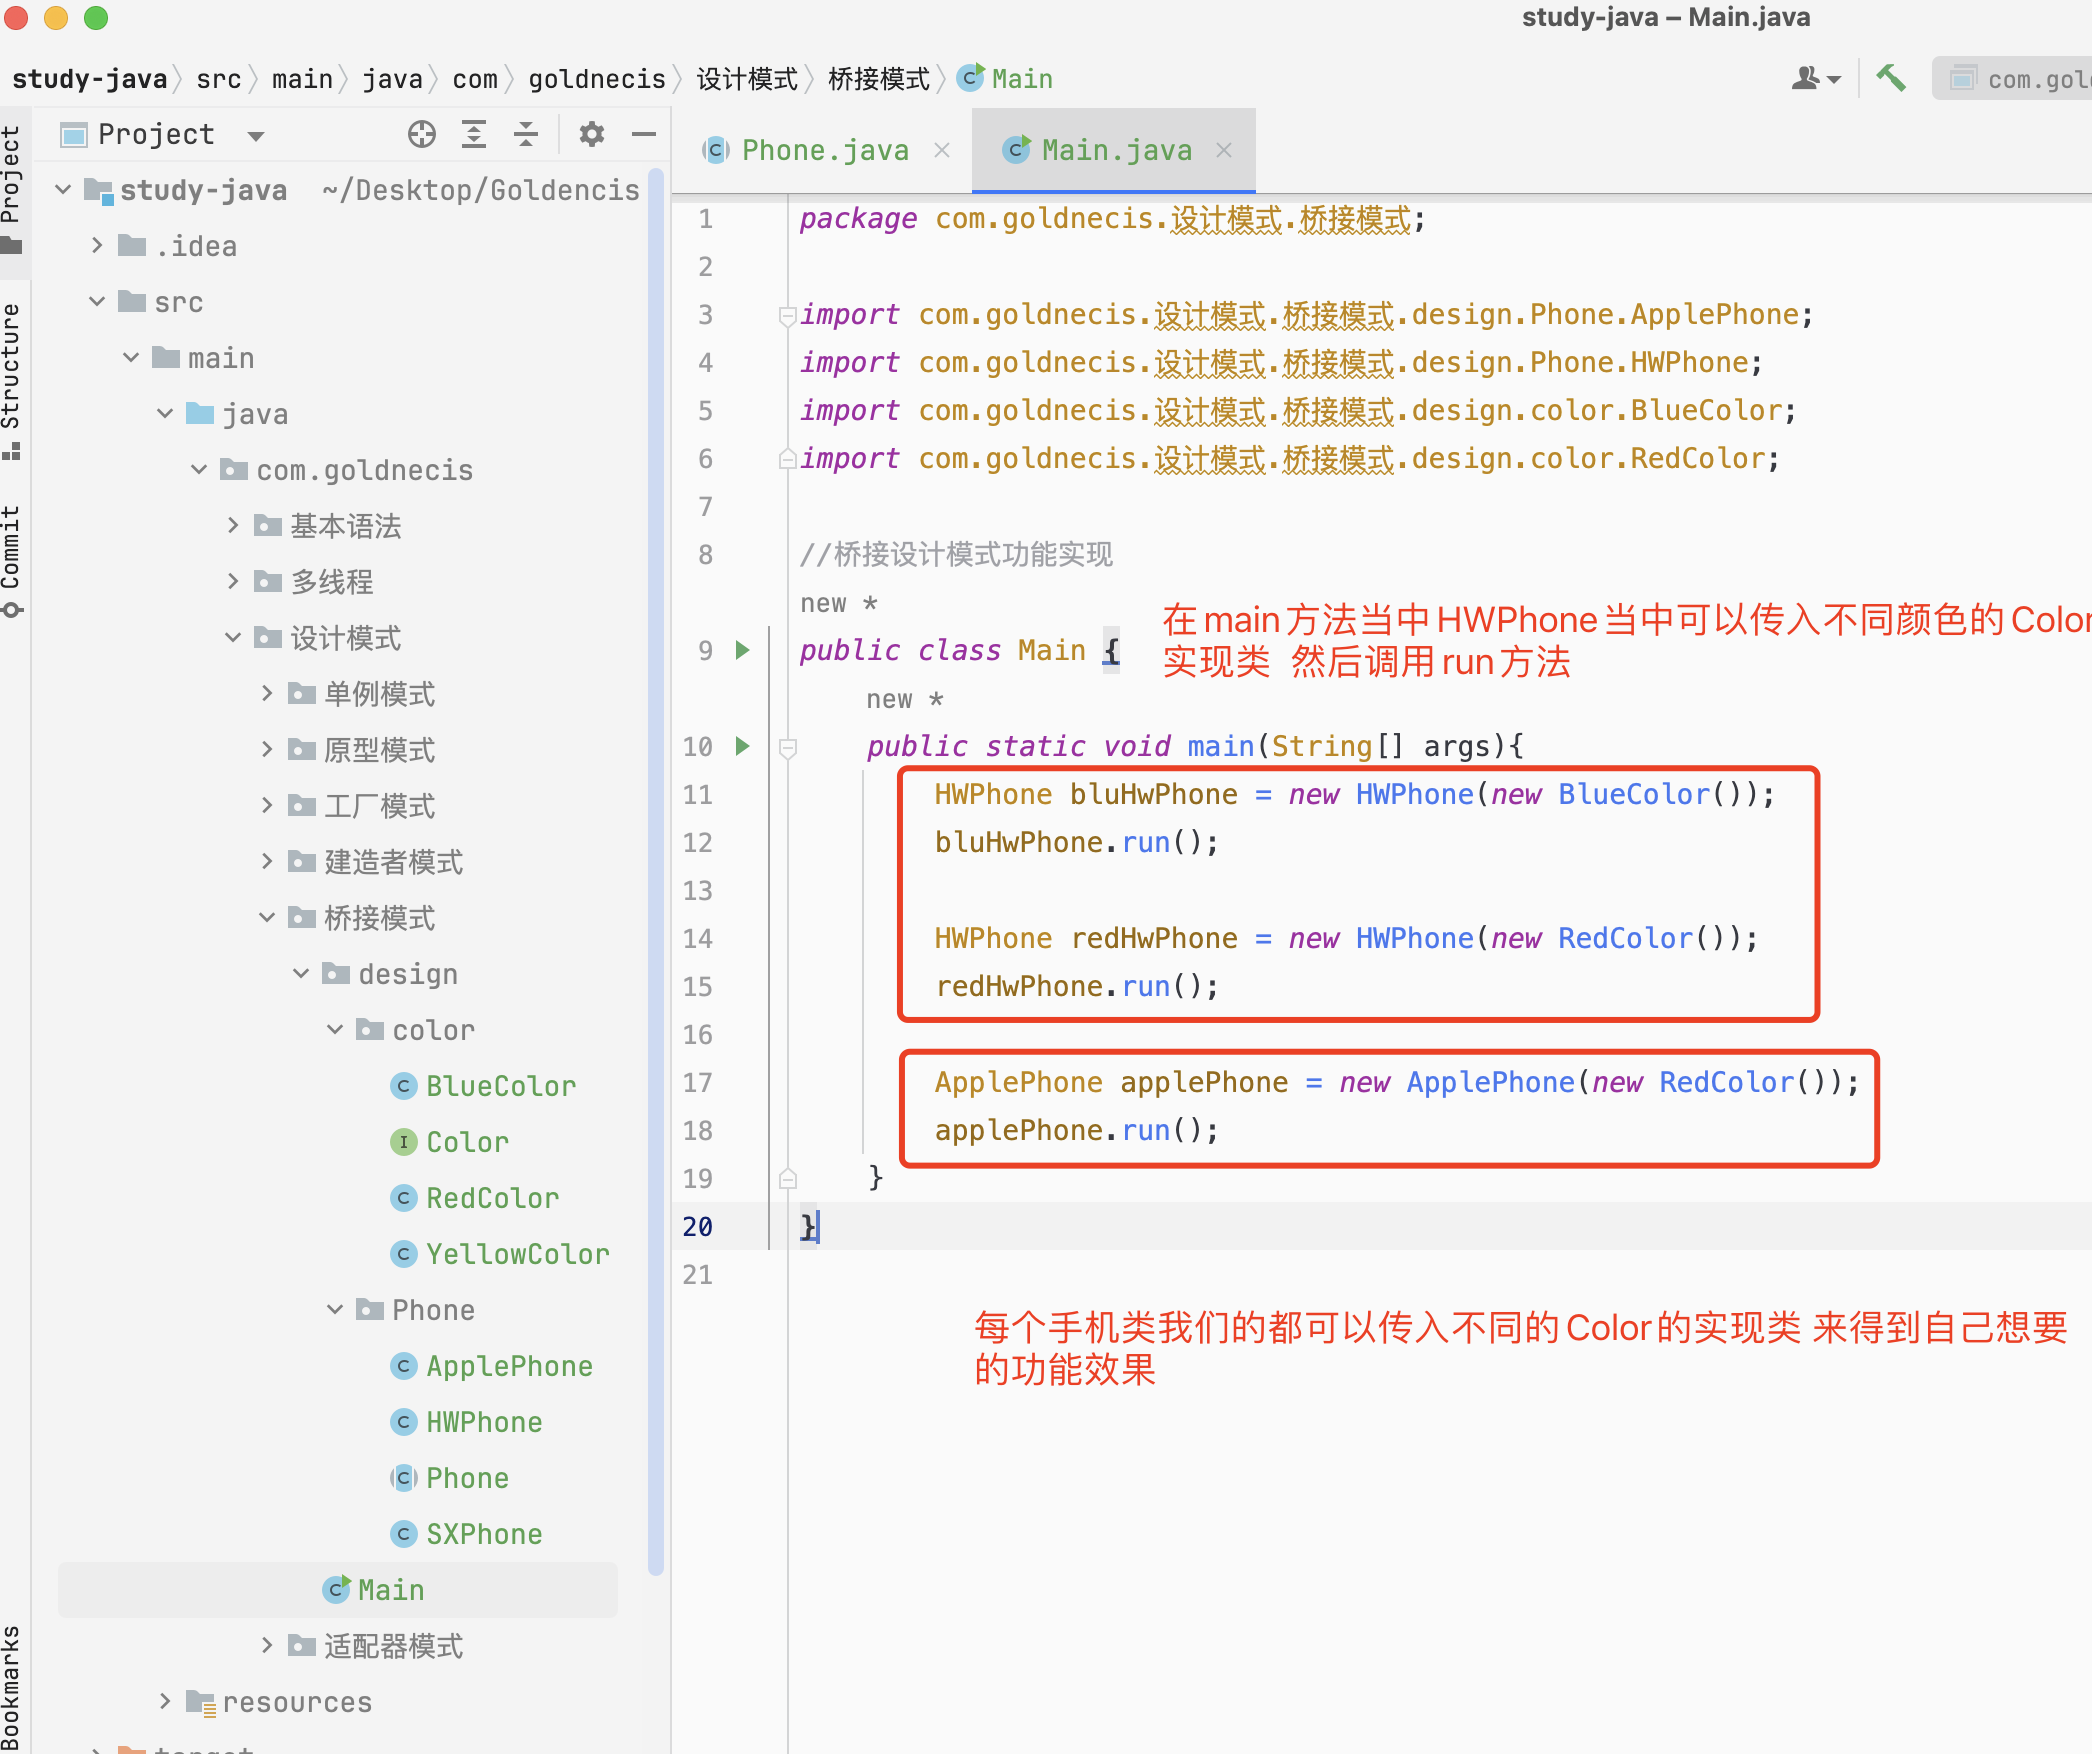Toggle fold for the import block on line 3
This screenshot has width=2092, height=1754.
tap(788, 315)
